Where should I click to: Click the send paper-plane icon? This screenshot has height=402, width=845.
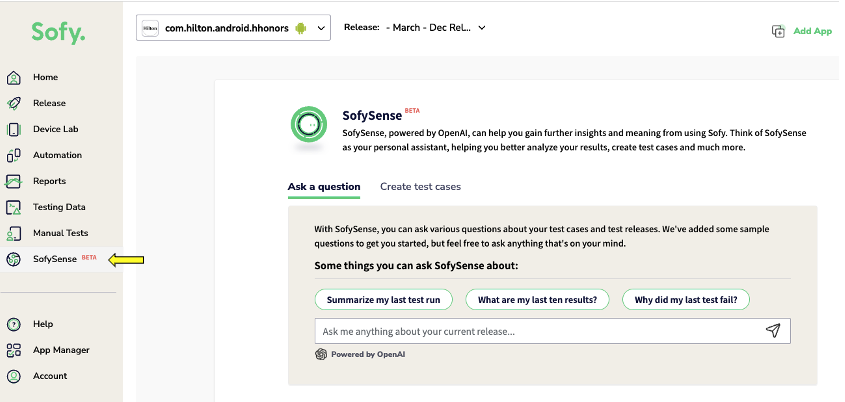coord(773,330)
